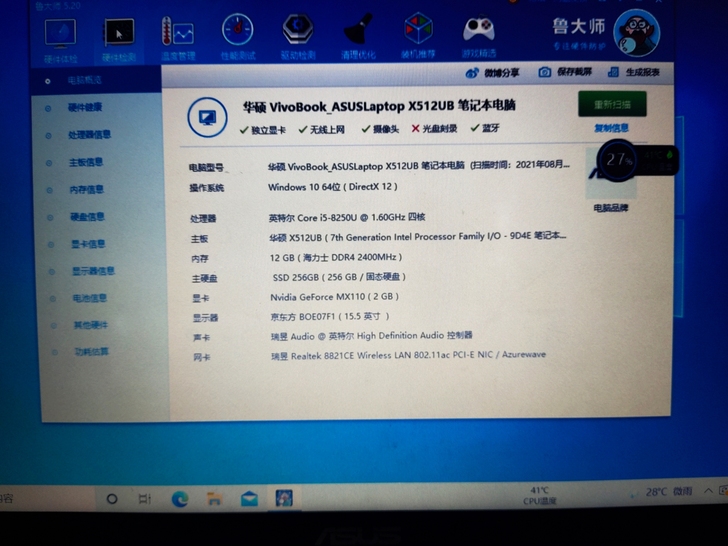Click 保存截屏 camera screenshot button
This screenshot has width=728, height=546.
click(565, 72)
